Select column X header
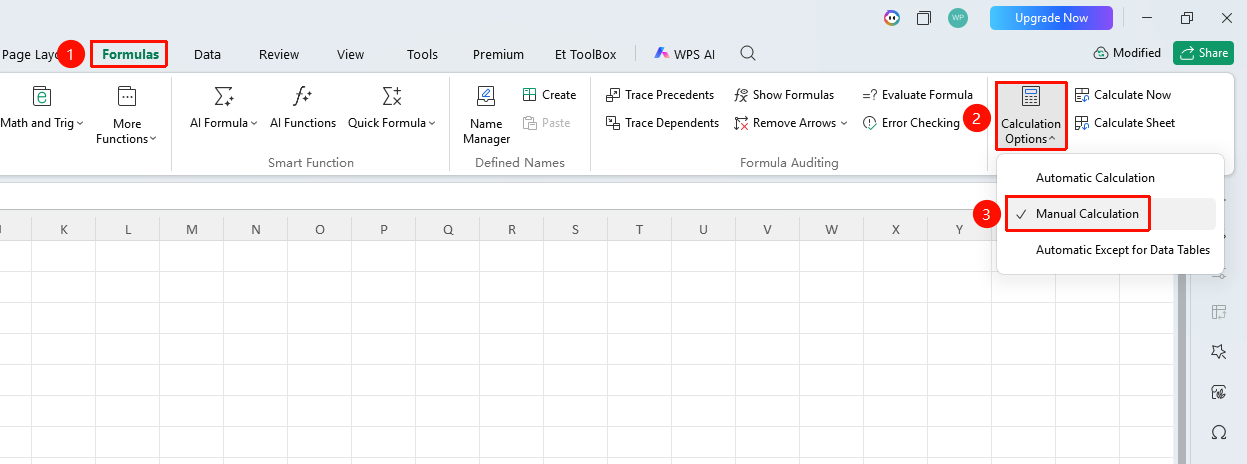Image resolution: width=1247 pixels, height=464 pixels. tap(896, 230)
